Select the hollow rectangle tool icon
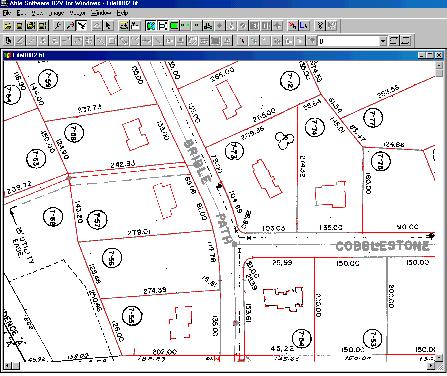447x376 pixels. click(111, 41)
